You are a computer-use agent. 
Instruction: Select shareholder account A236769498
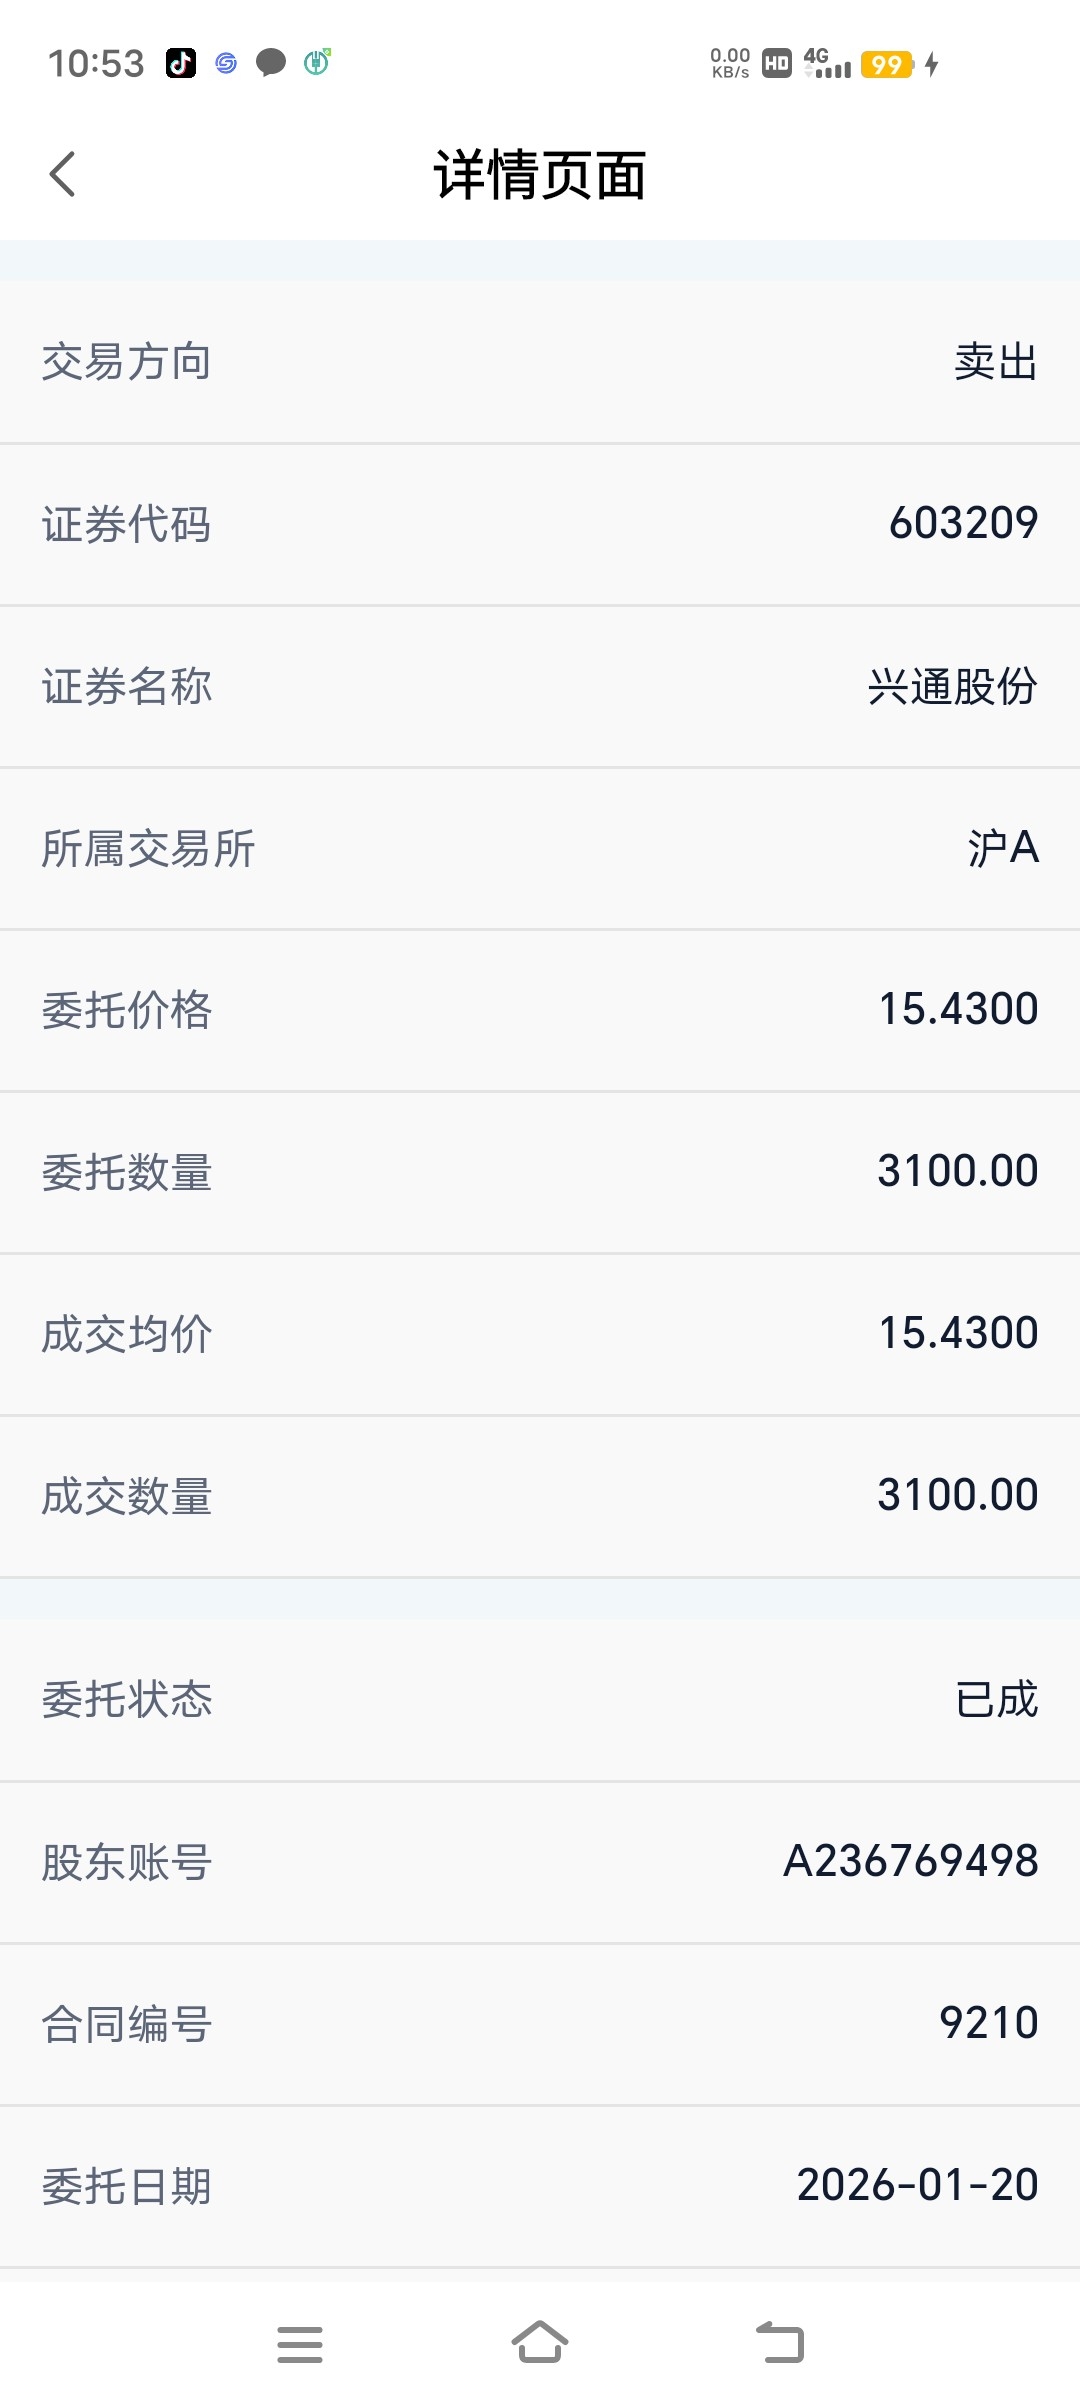910,1861
